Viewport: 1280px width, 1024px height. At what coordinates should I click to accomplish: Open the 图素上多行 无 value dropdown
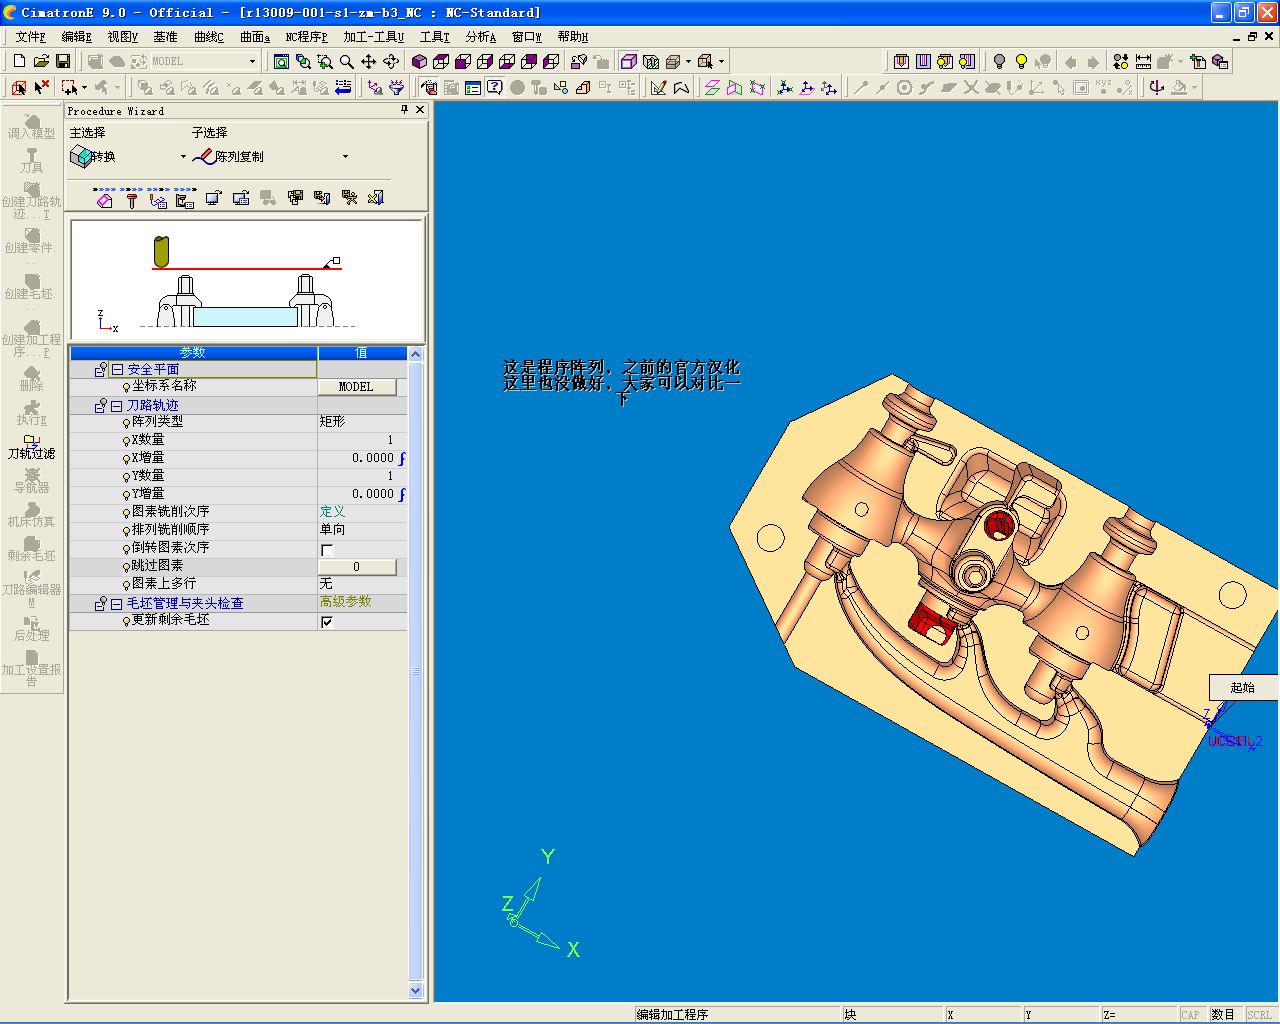pos(362,584)
